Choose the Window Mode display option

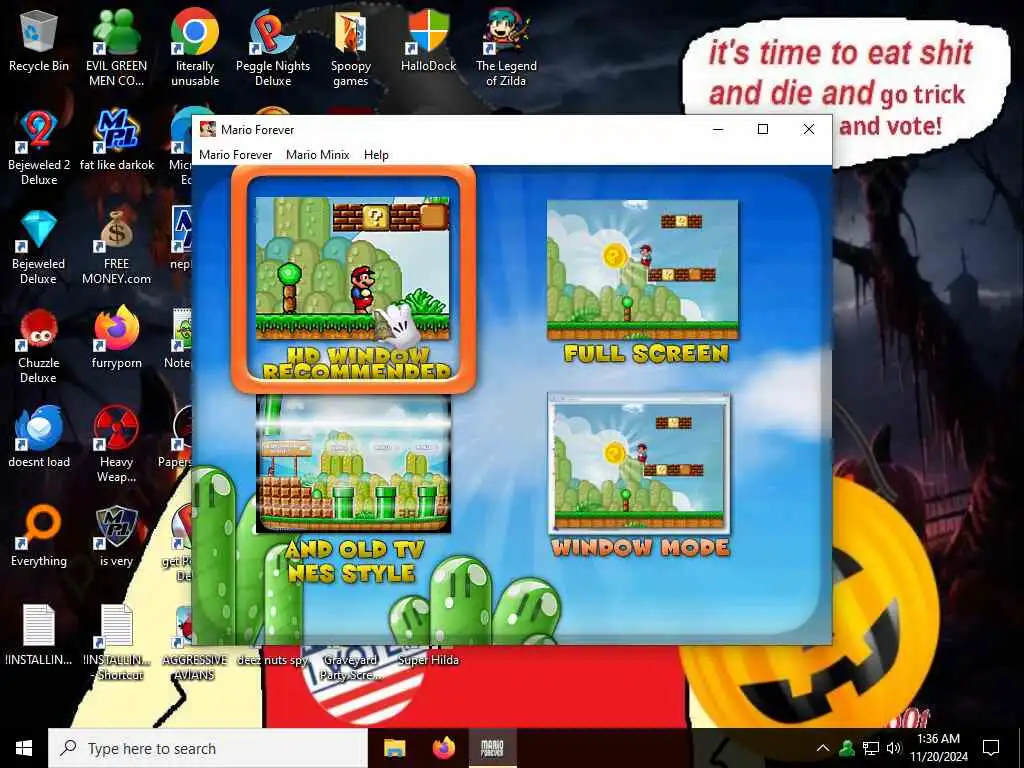(x=640, y=475)
